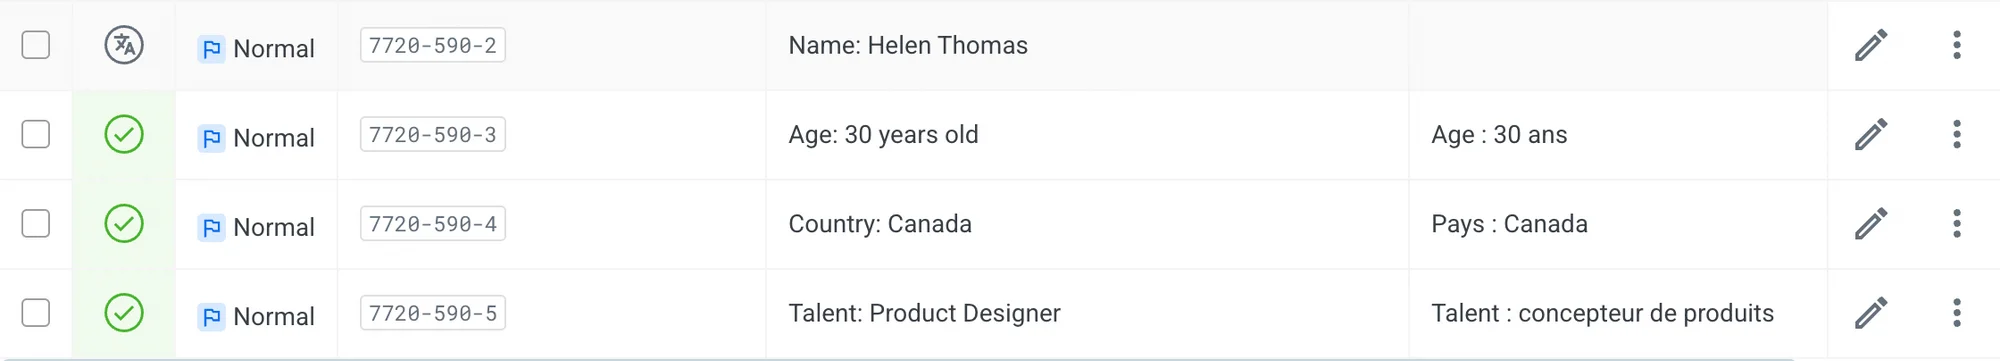This screenshot has height=361, width=2000.
Task: Click the green check status for Talent row
Action: pyautogui.click(x=124, y=313)
